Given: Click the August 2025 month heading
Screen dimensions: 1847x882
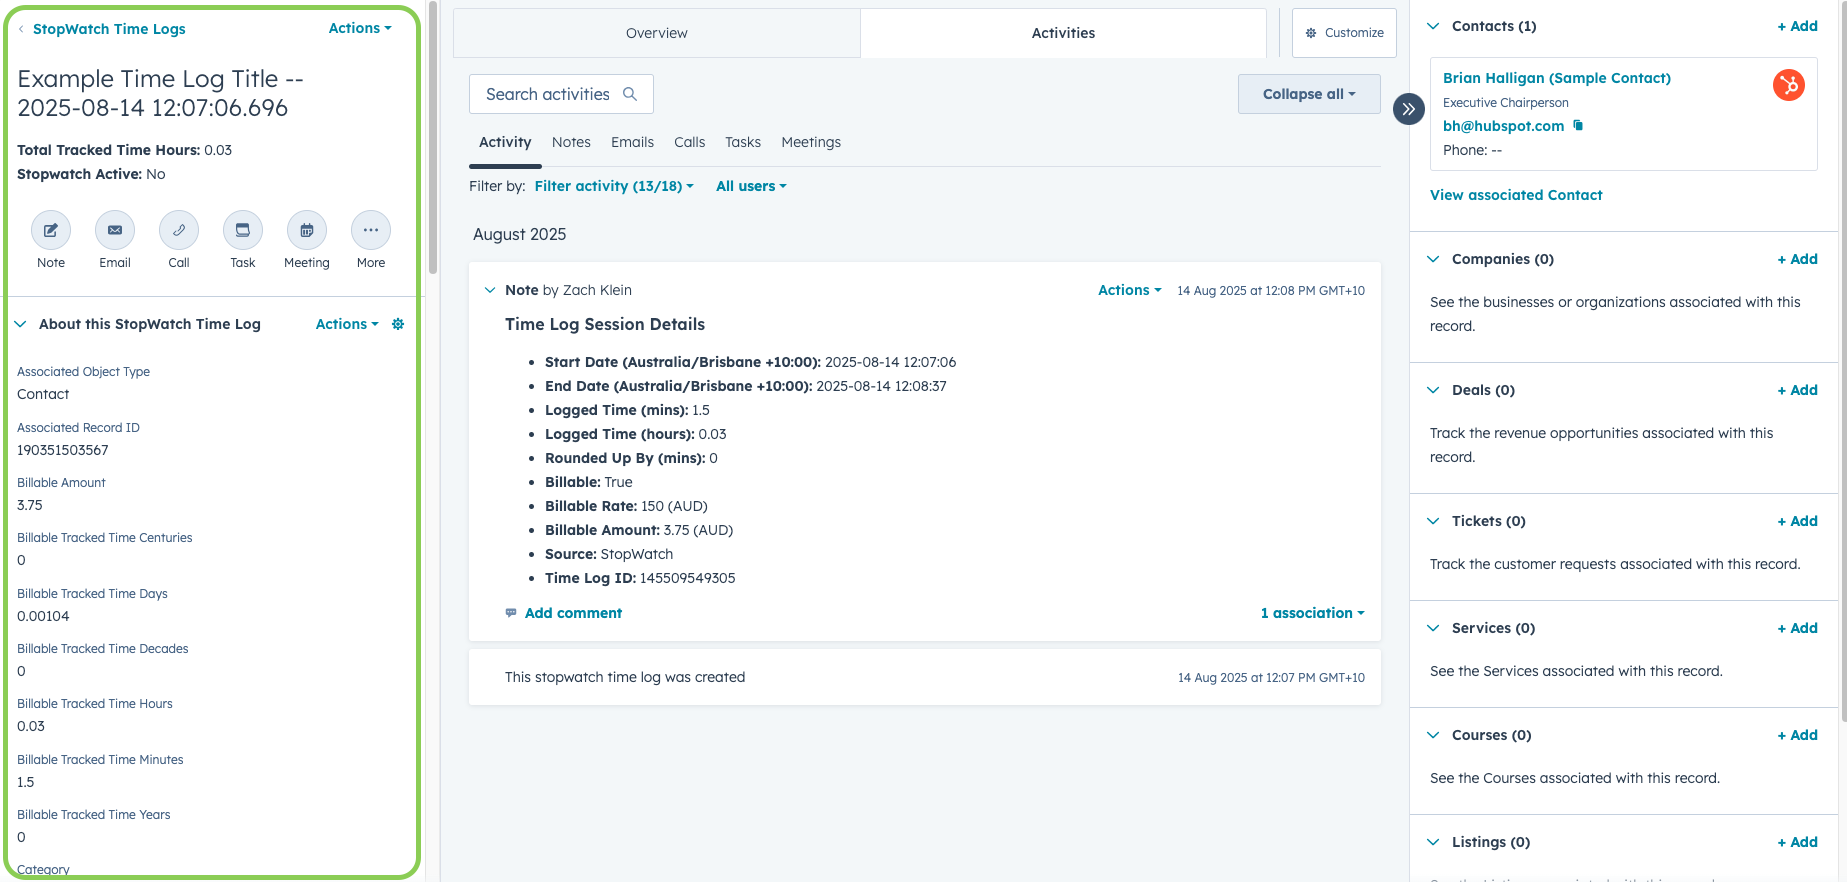Looking at the screenshot, I should click(x=519, y=234).
